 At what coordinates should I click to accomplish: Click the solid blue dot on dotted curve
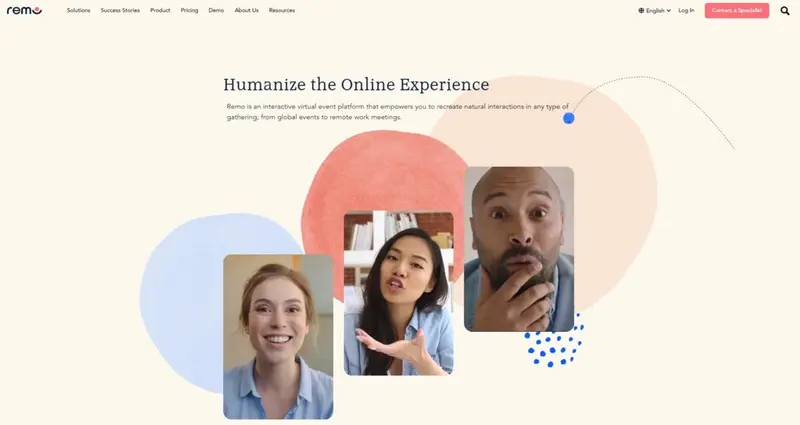coord(569,118)
